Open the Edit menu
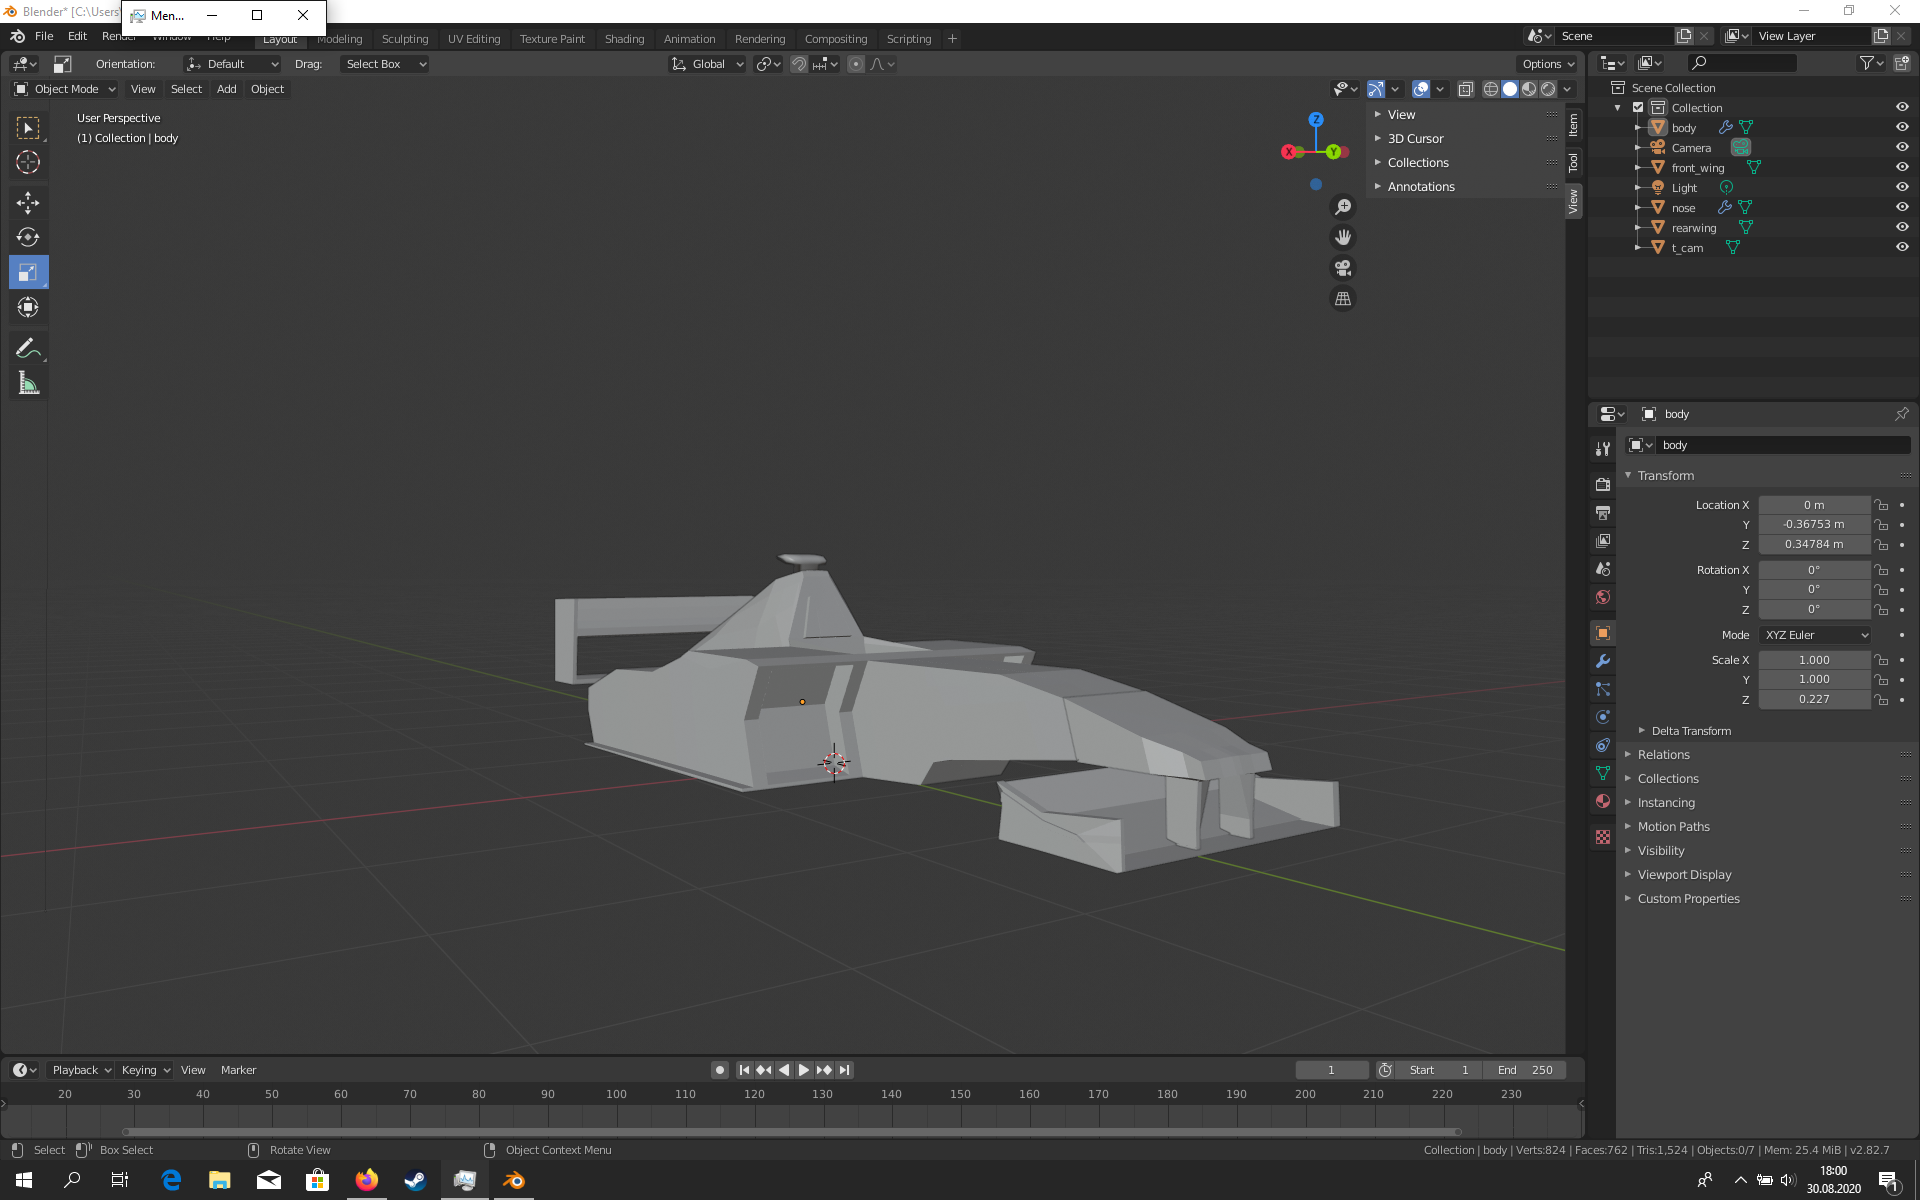 77,36
